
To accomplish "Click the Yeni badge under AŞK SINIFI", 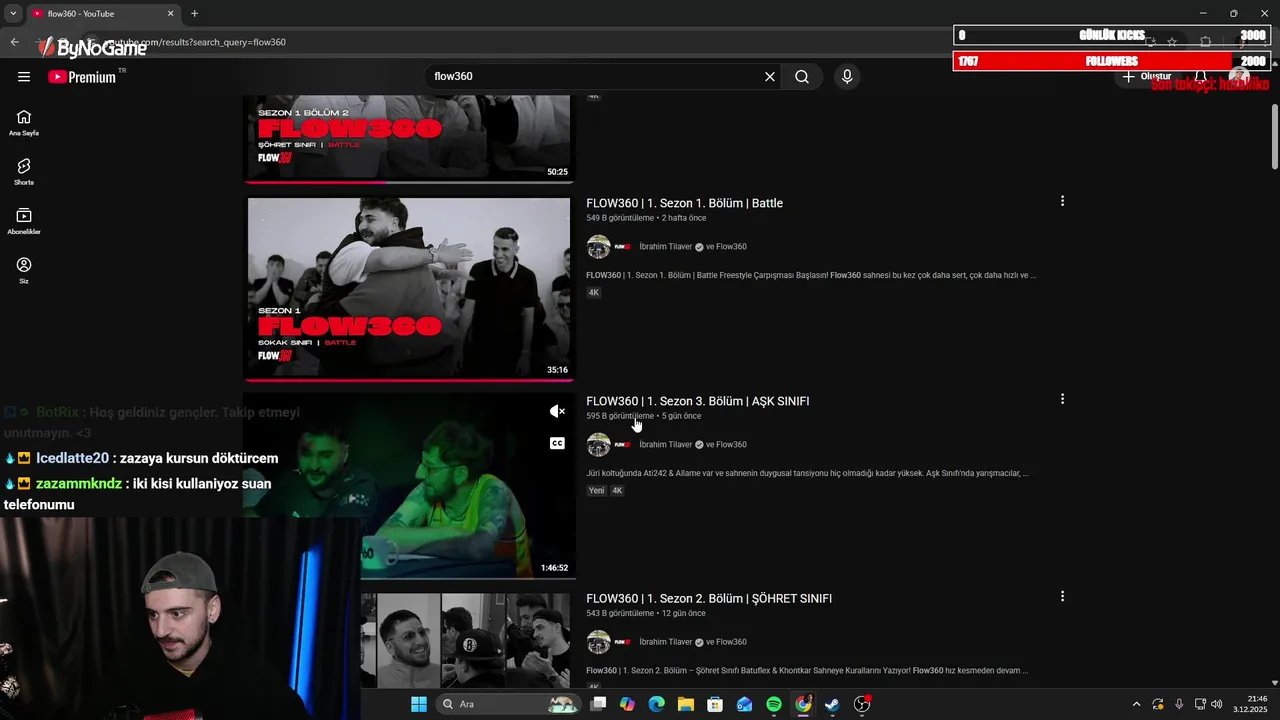I will coord(596,491).
